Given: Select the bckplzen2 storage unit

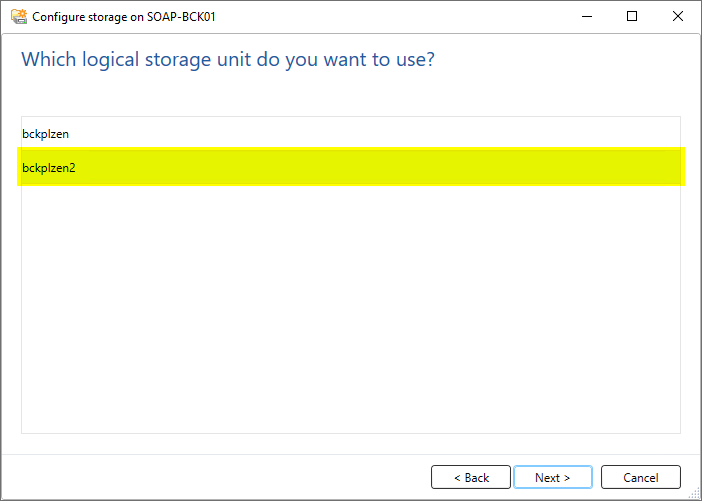Looking at the screenshot, I should [351, 168].
